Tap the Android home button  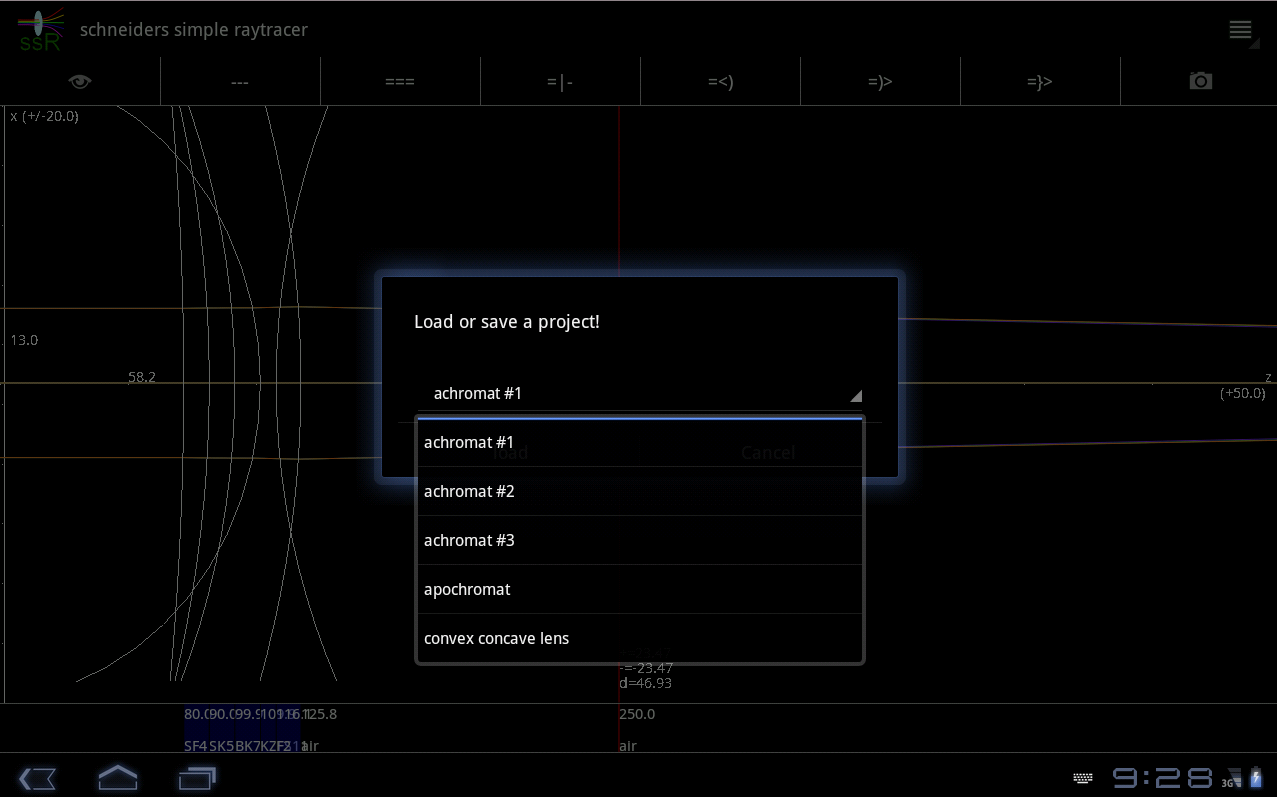[117, 777]
